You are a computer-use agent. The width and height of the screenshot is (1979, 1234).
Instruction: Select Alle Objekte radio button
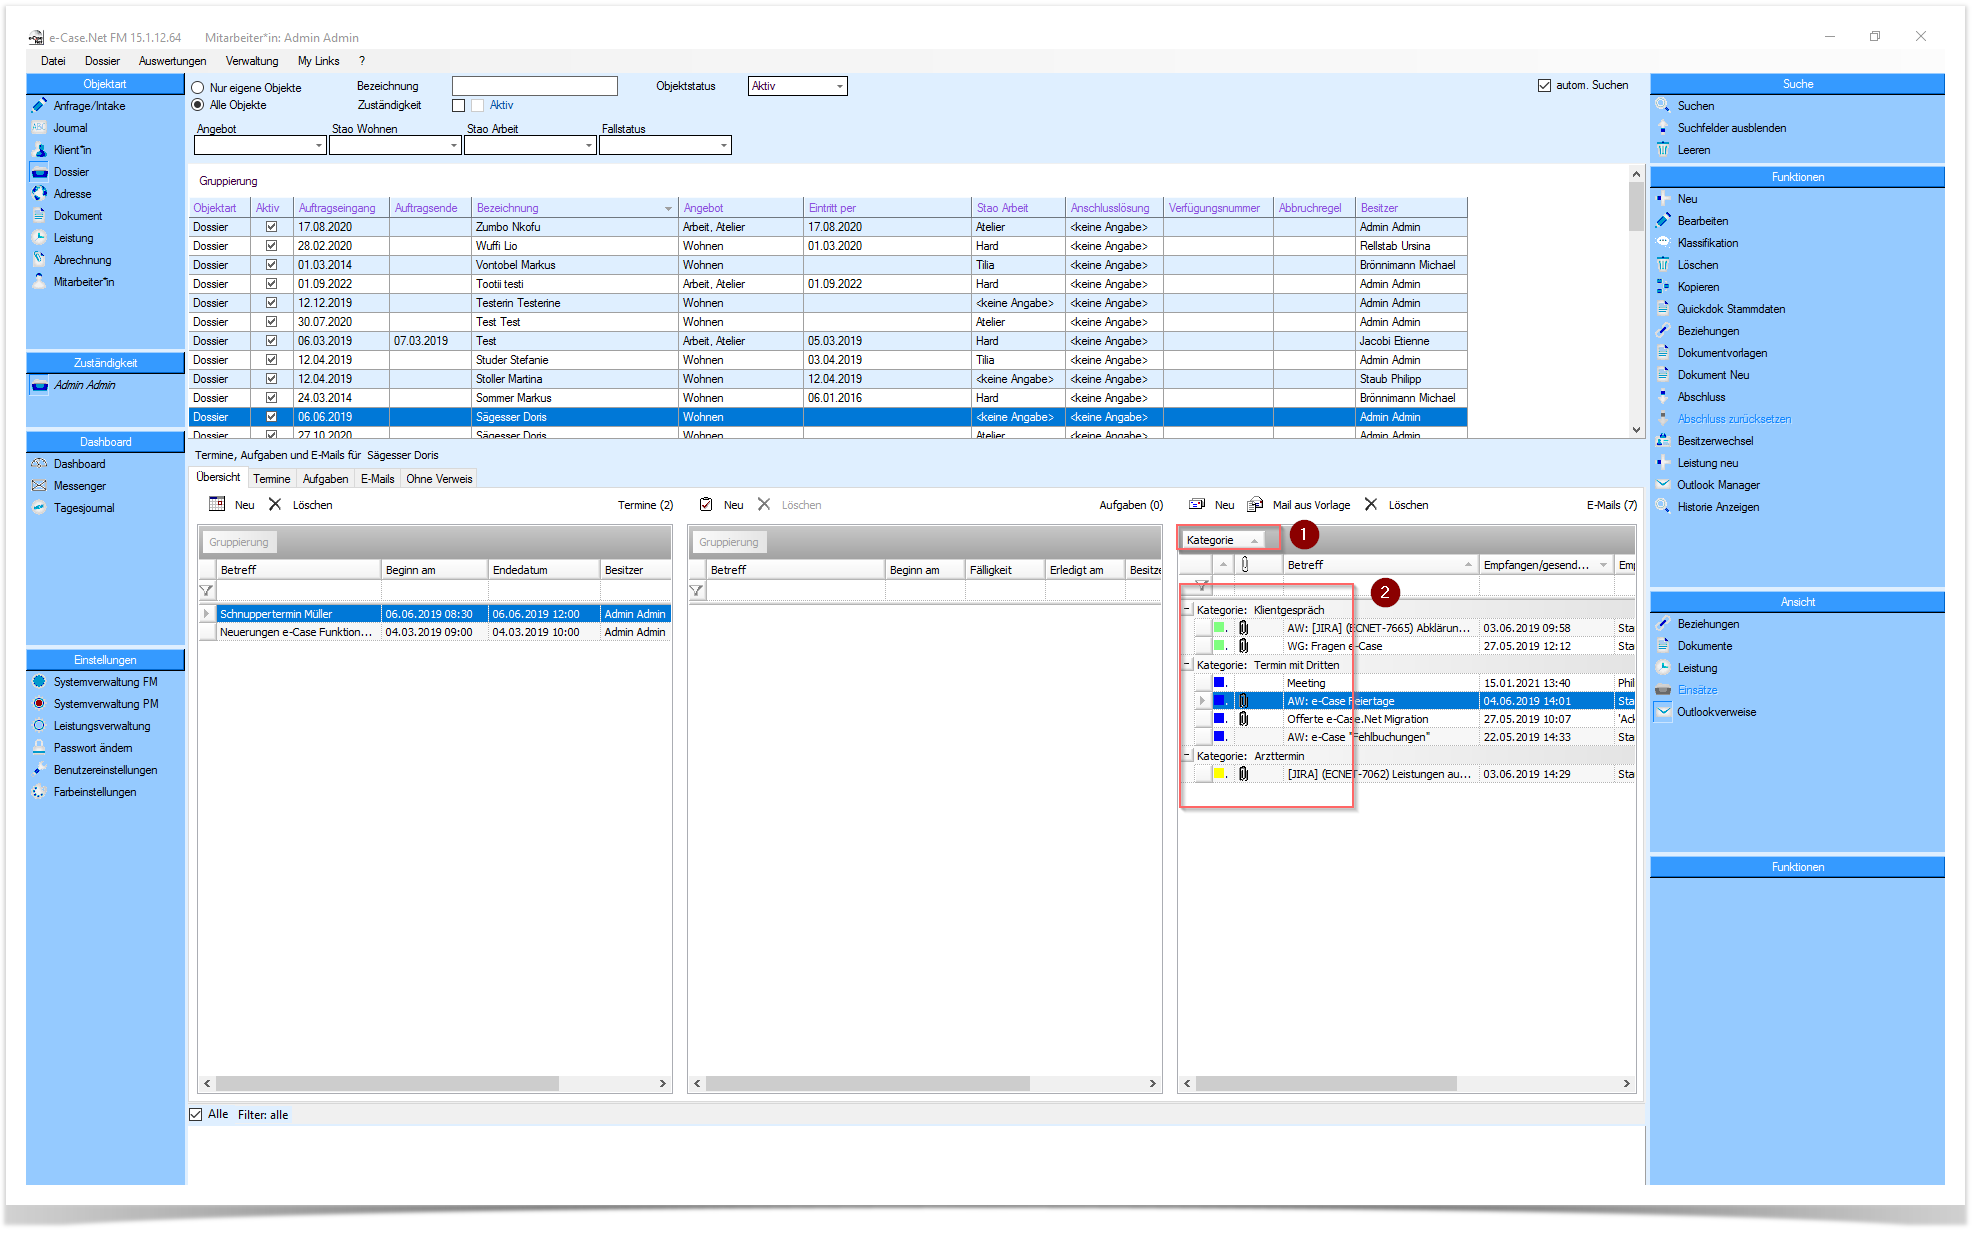(x=198, y=105)
